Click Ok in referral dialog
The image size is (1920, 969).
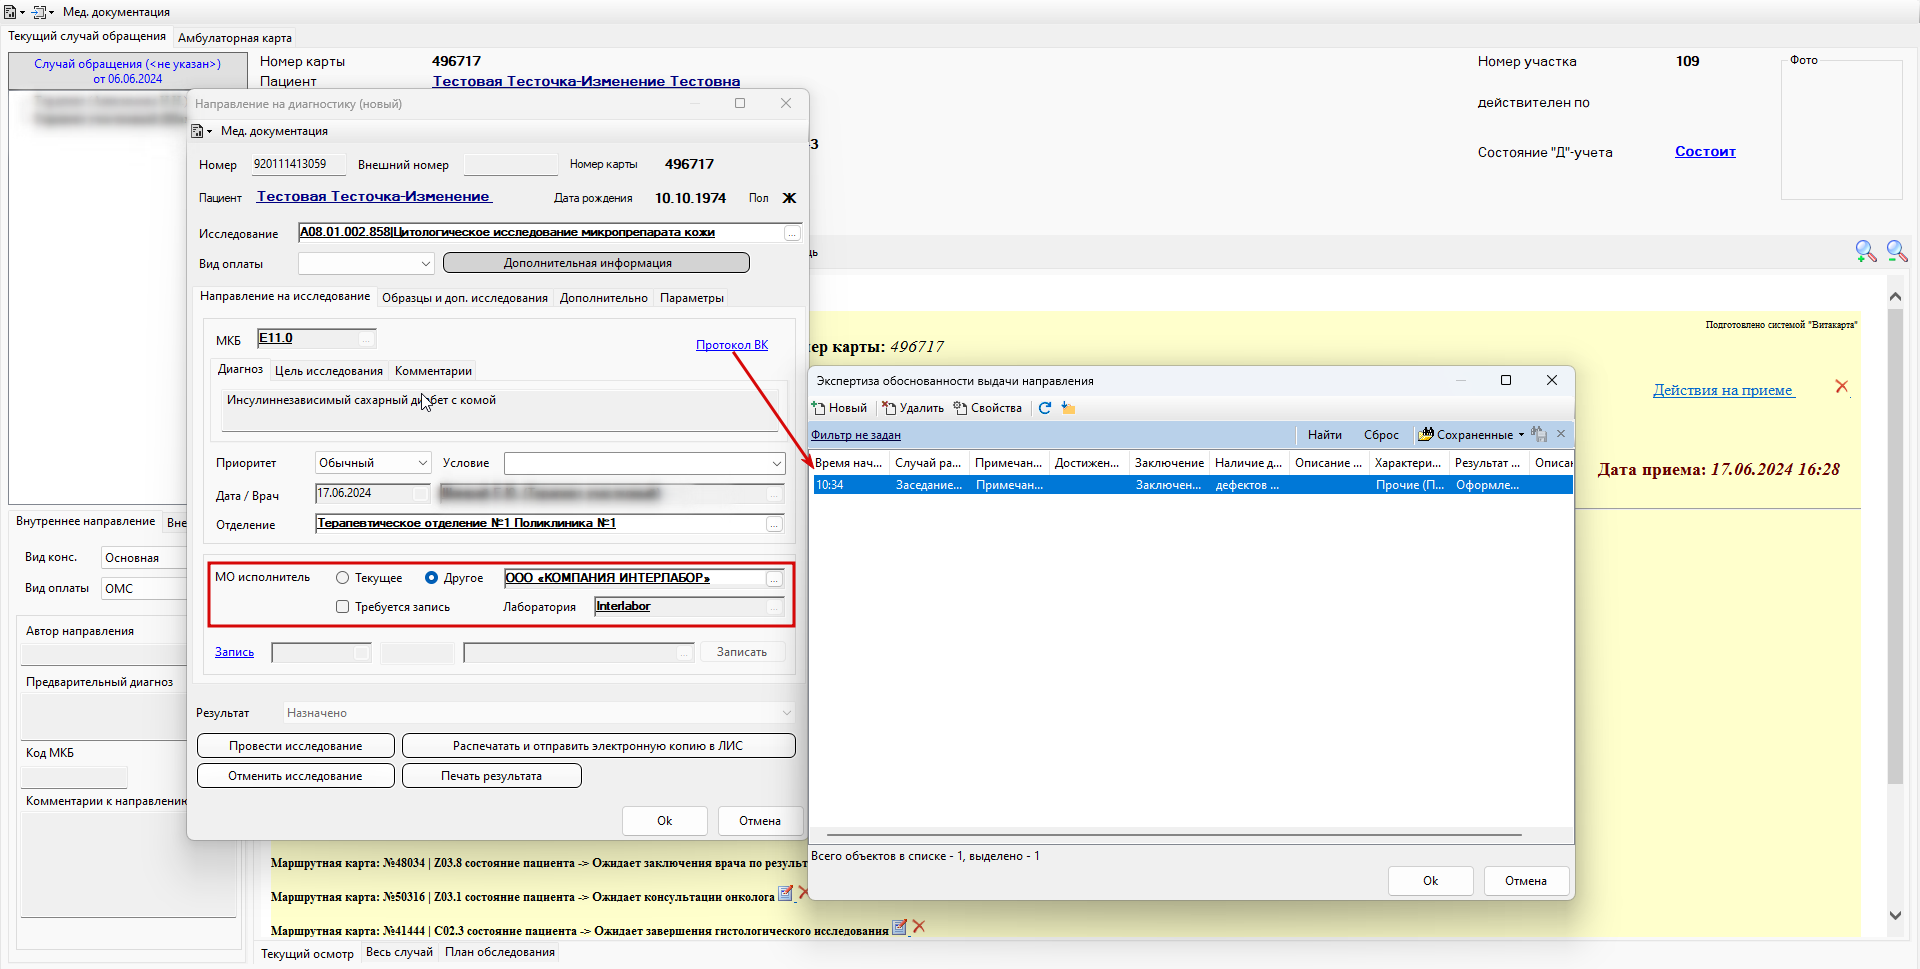pos(665,821)
